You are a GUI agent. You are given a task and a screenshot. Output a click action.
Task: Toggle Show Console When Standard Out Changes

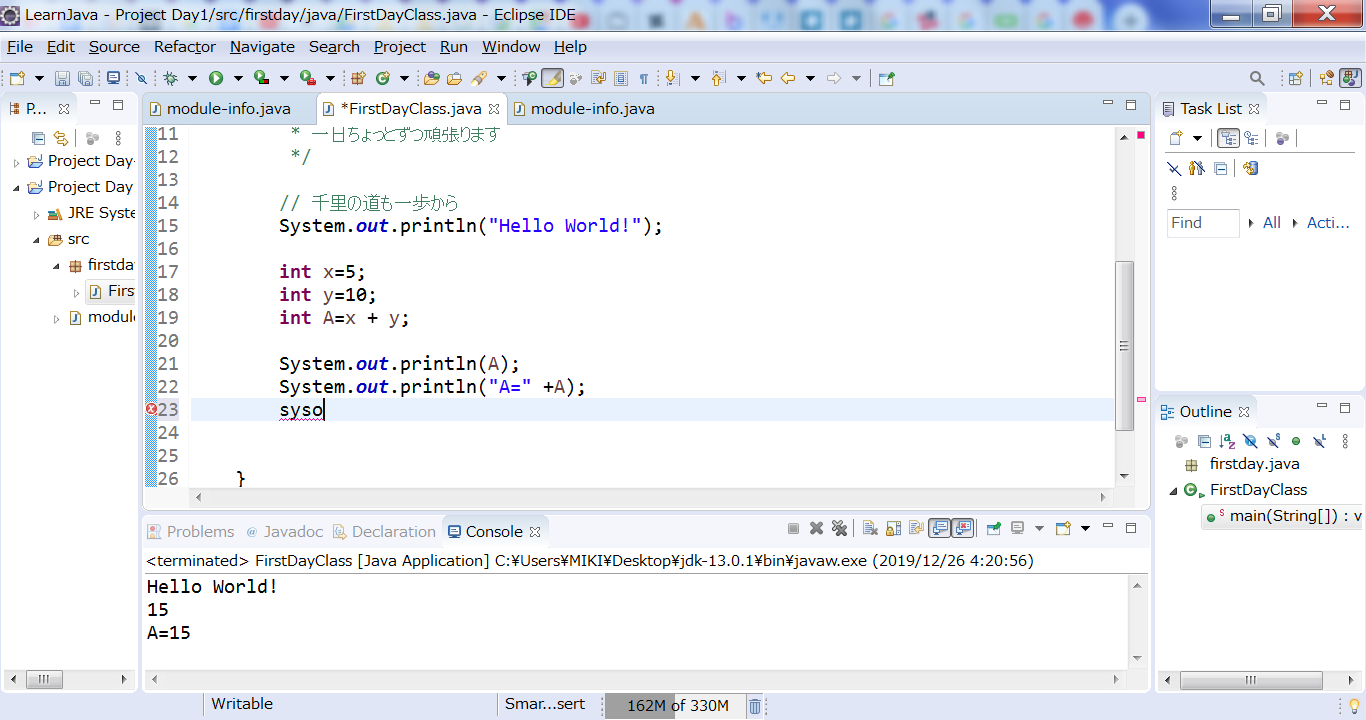pos(940,529)
